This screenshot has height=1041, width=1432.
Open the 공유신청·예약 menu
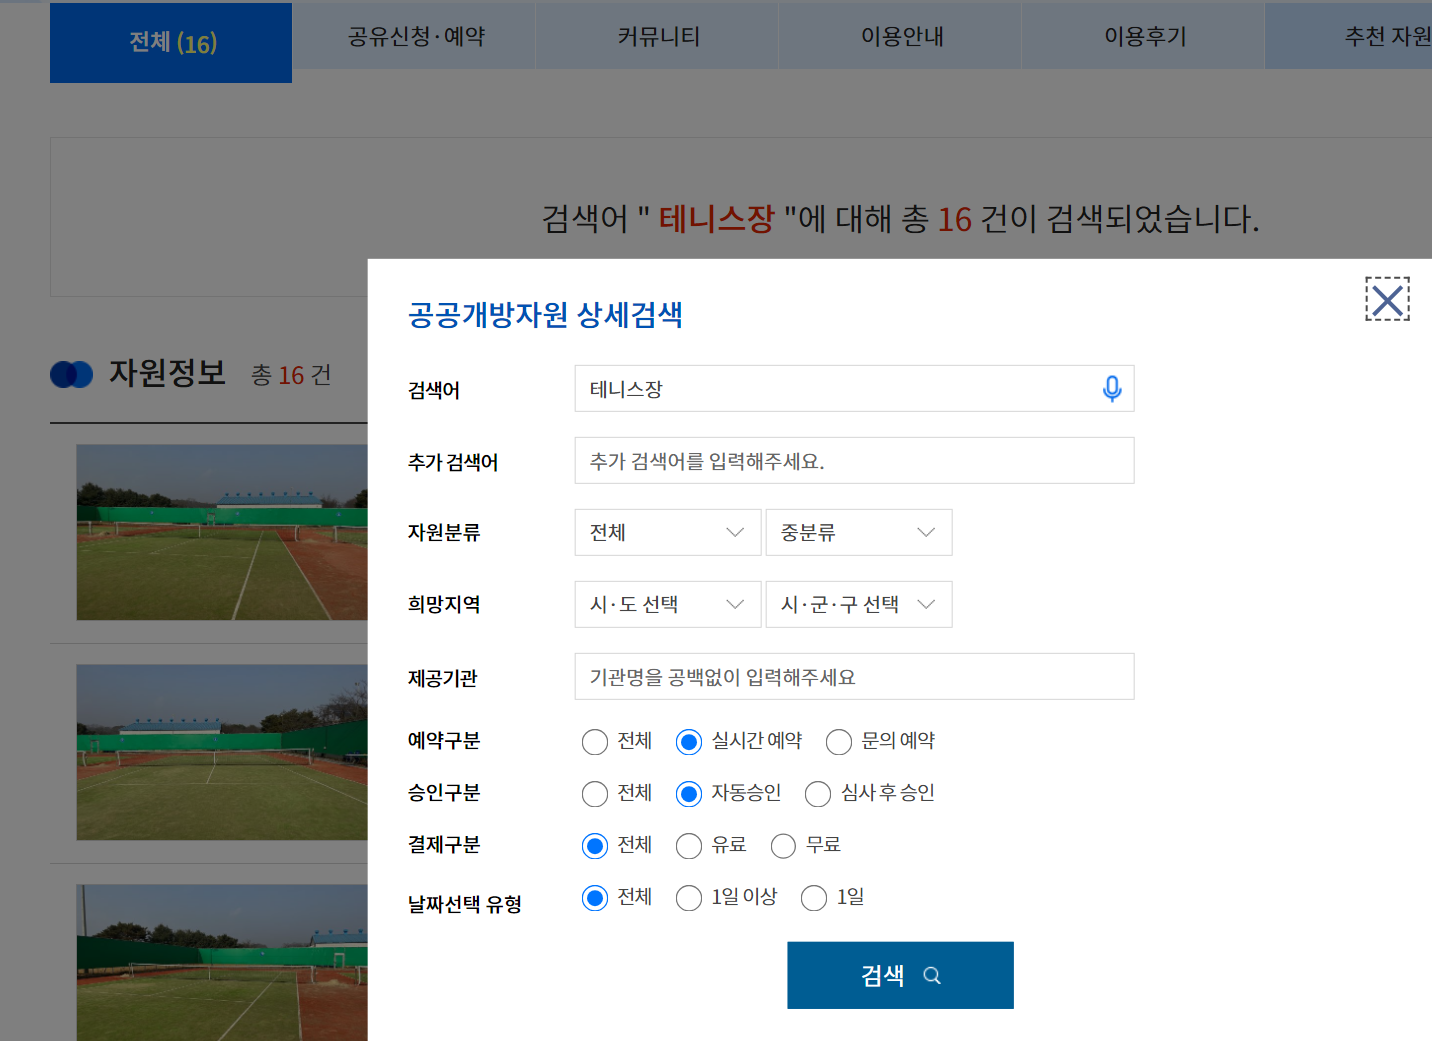[415, 36]
